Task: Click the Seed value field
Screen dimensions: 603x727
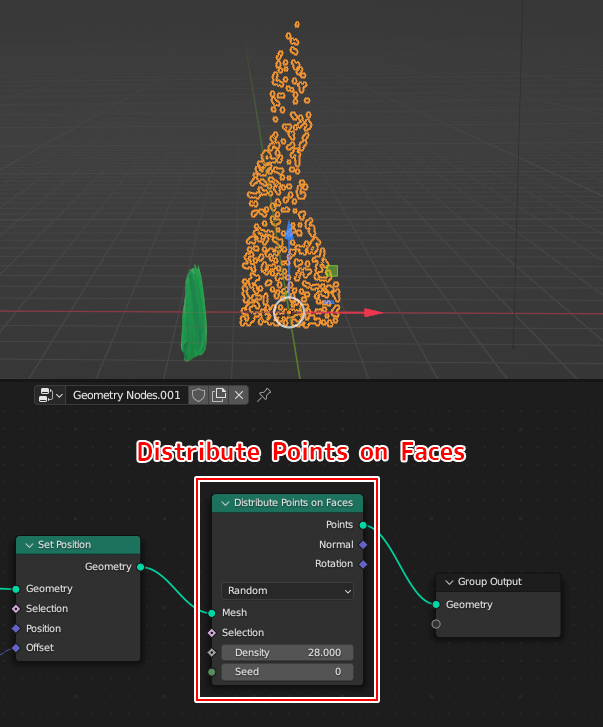Action: point(288,672)
